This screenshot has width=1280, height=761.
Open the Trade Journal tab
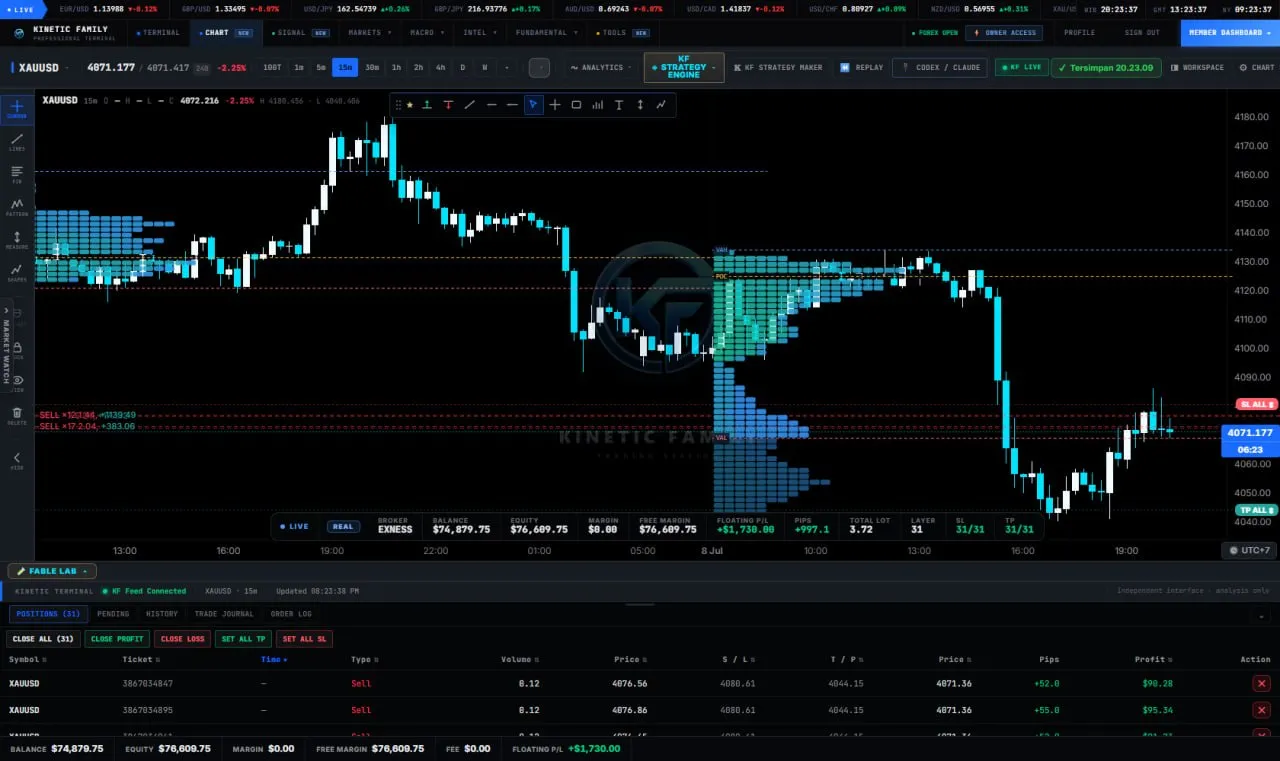tap(224, 614)
